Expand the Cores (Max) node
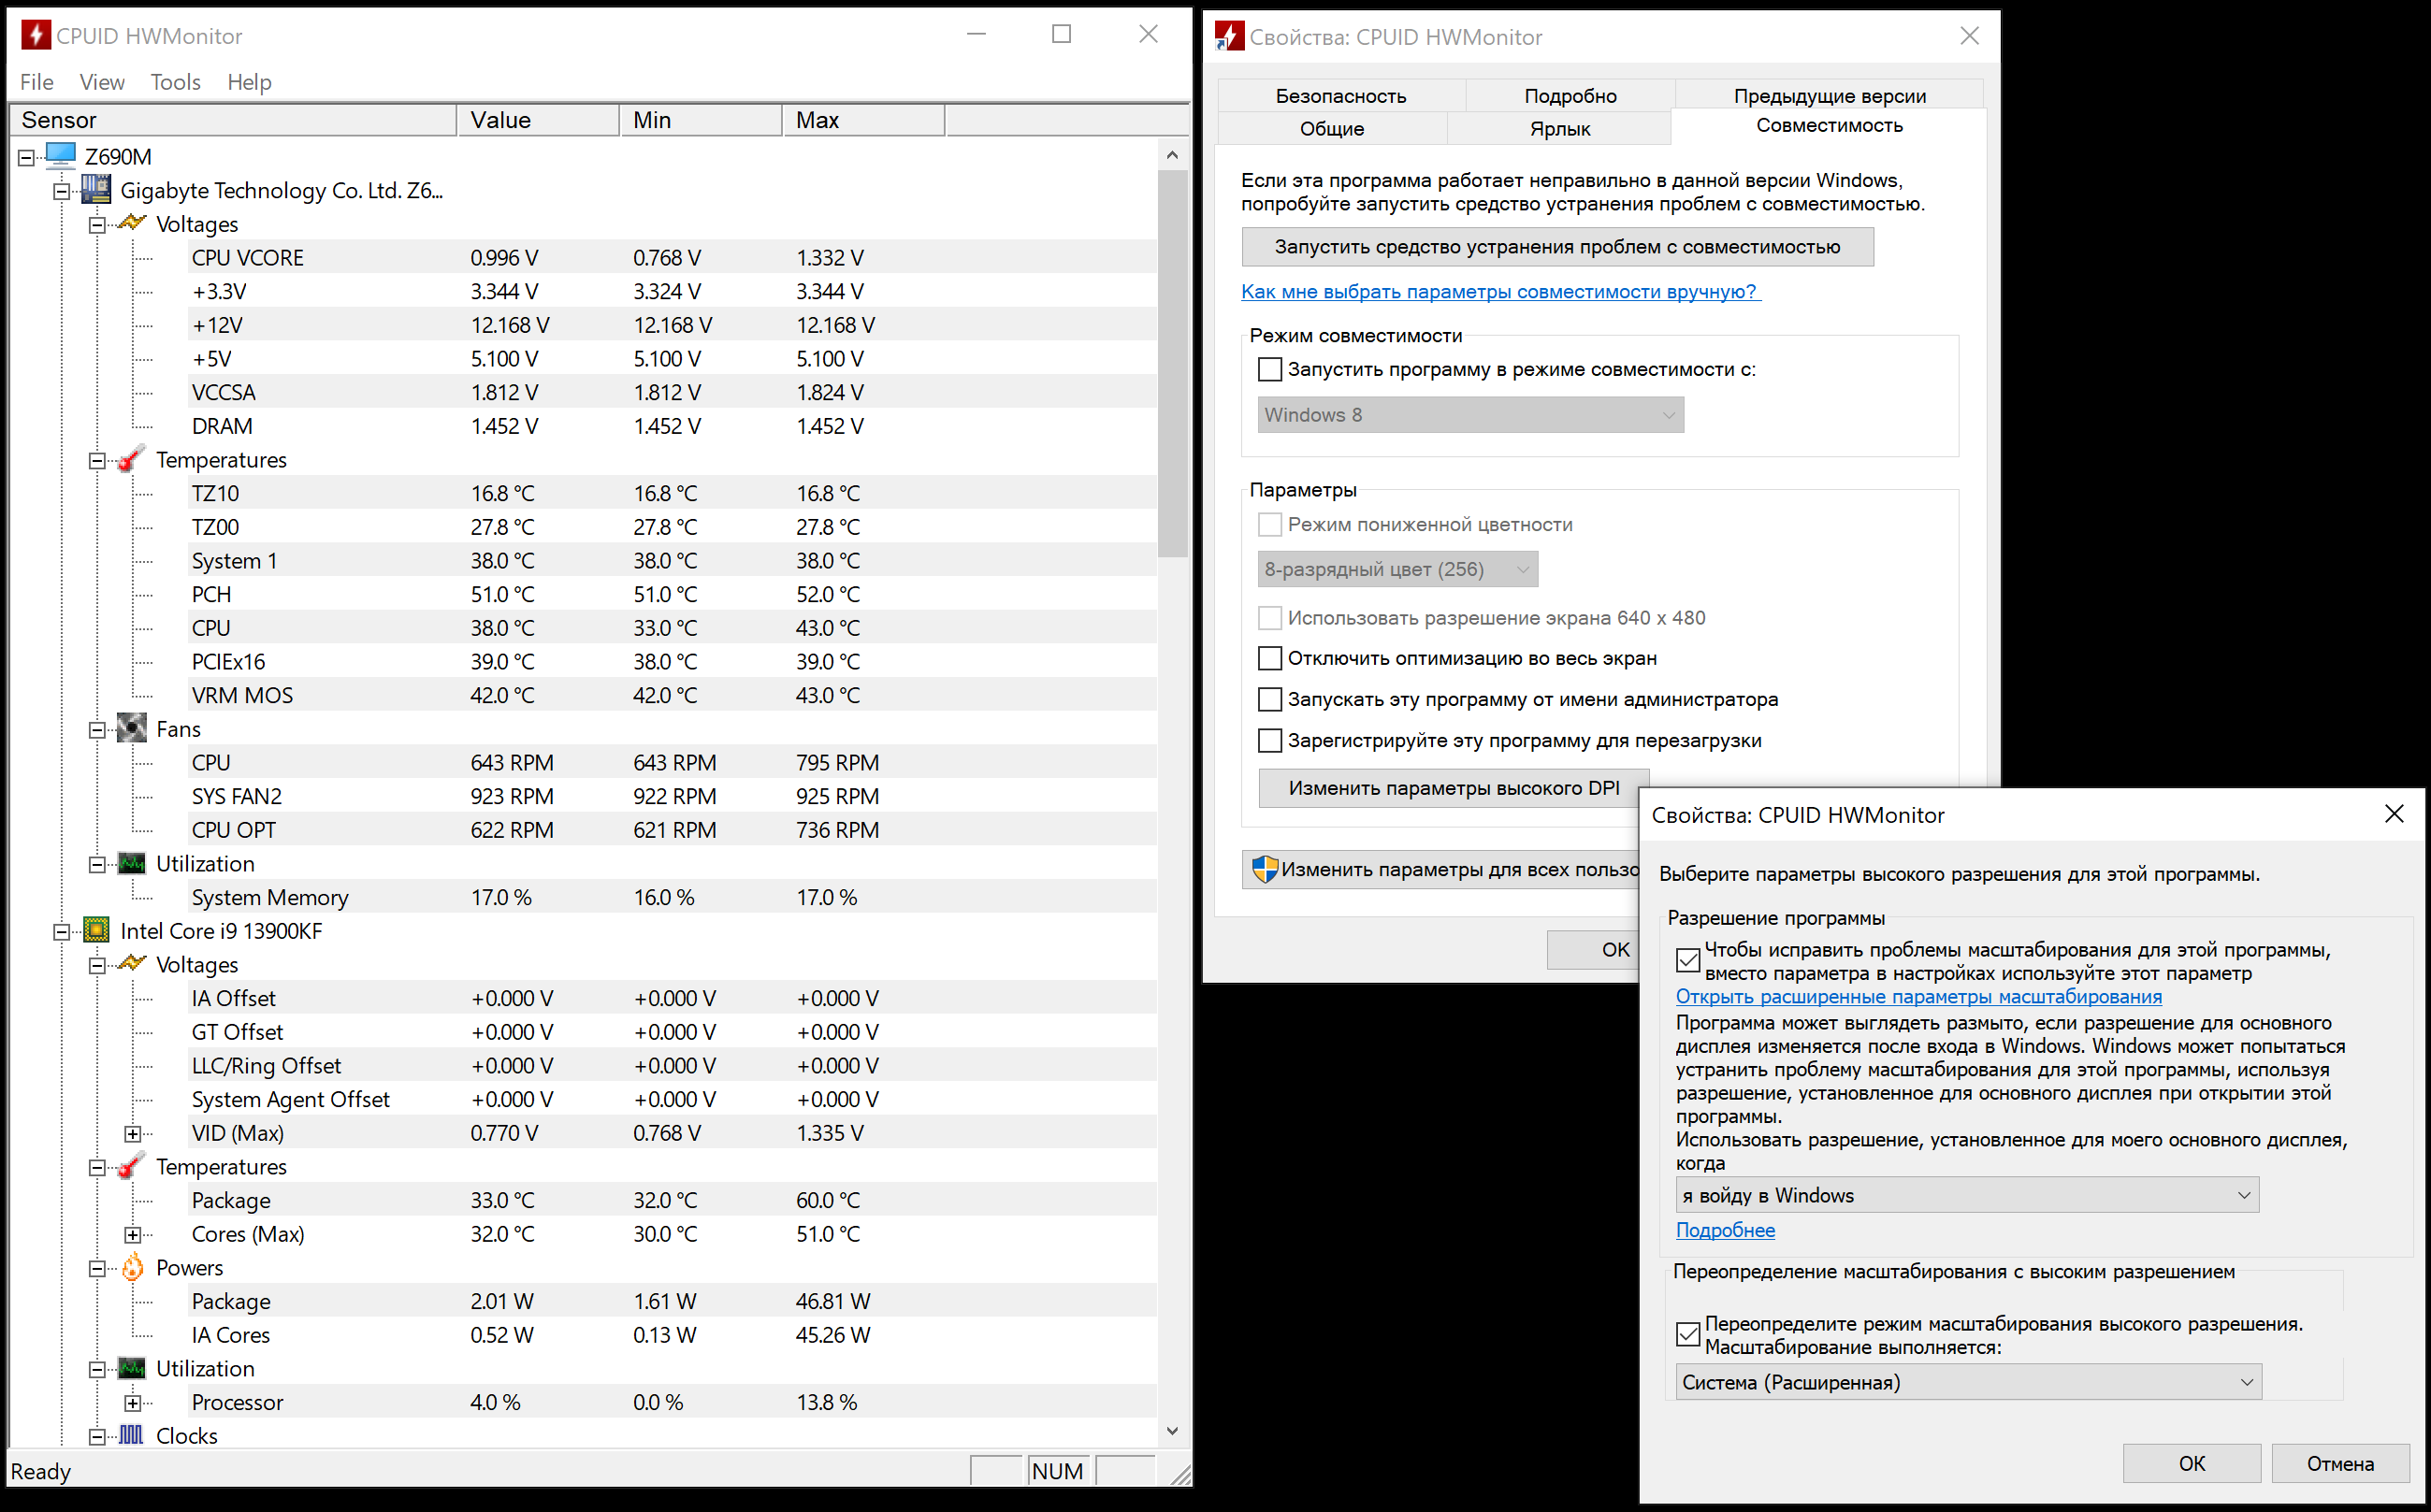This screenshot has width=2431, height=1512. [133, 1234]
